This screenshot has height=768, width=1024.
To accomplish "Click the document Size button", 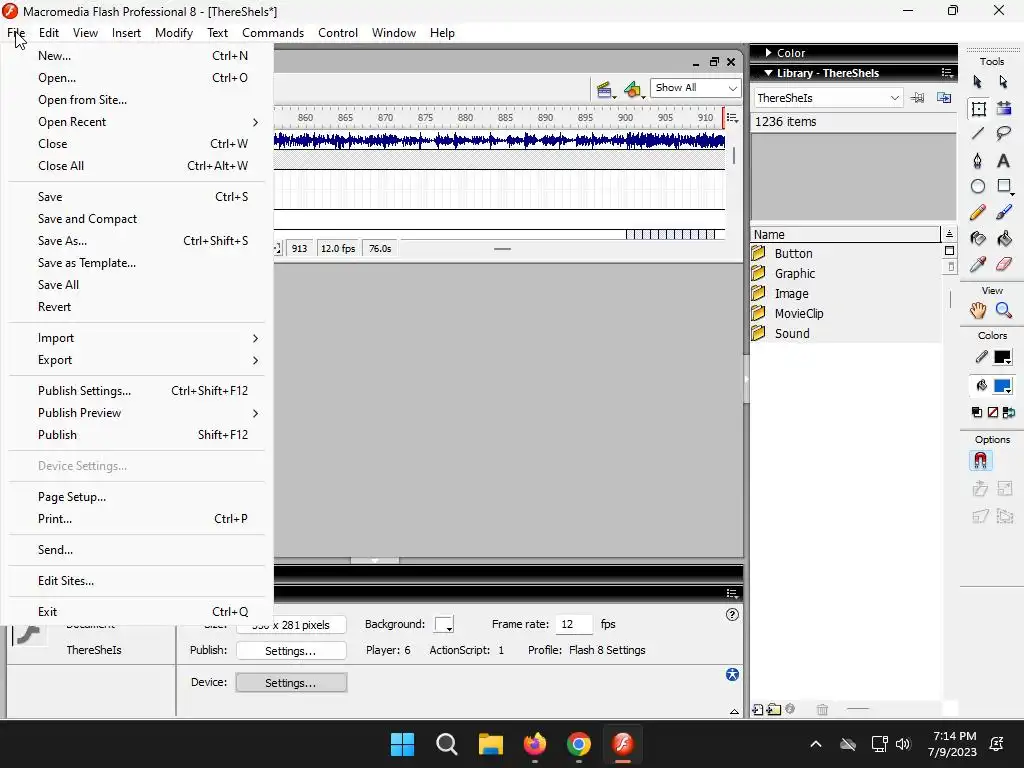I will (291, 625).
